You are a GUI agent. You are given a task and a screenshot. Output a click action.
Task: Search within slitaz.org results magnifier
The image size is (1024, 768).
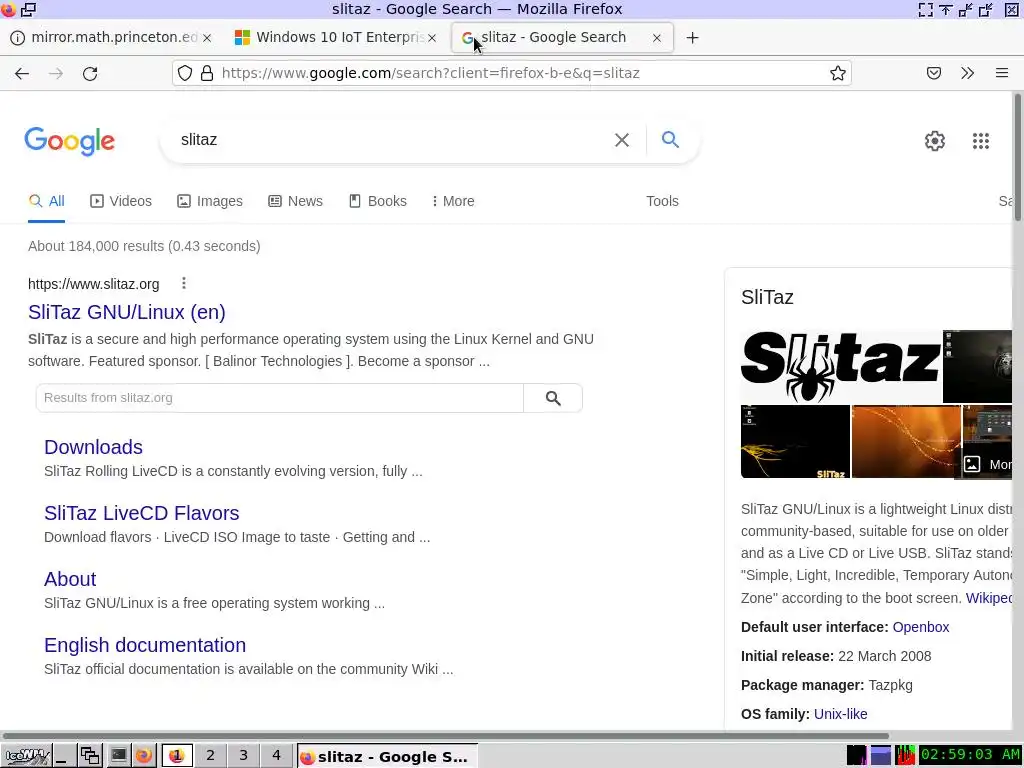point(553,398)
